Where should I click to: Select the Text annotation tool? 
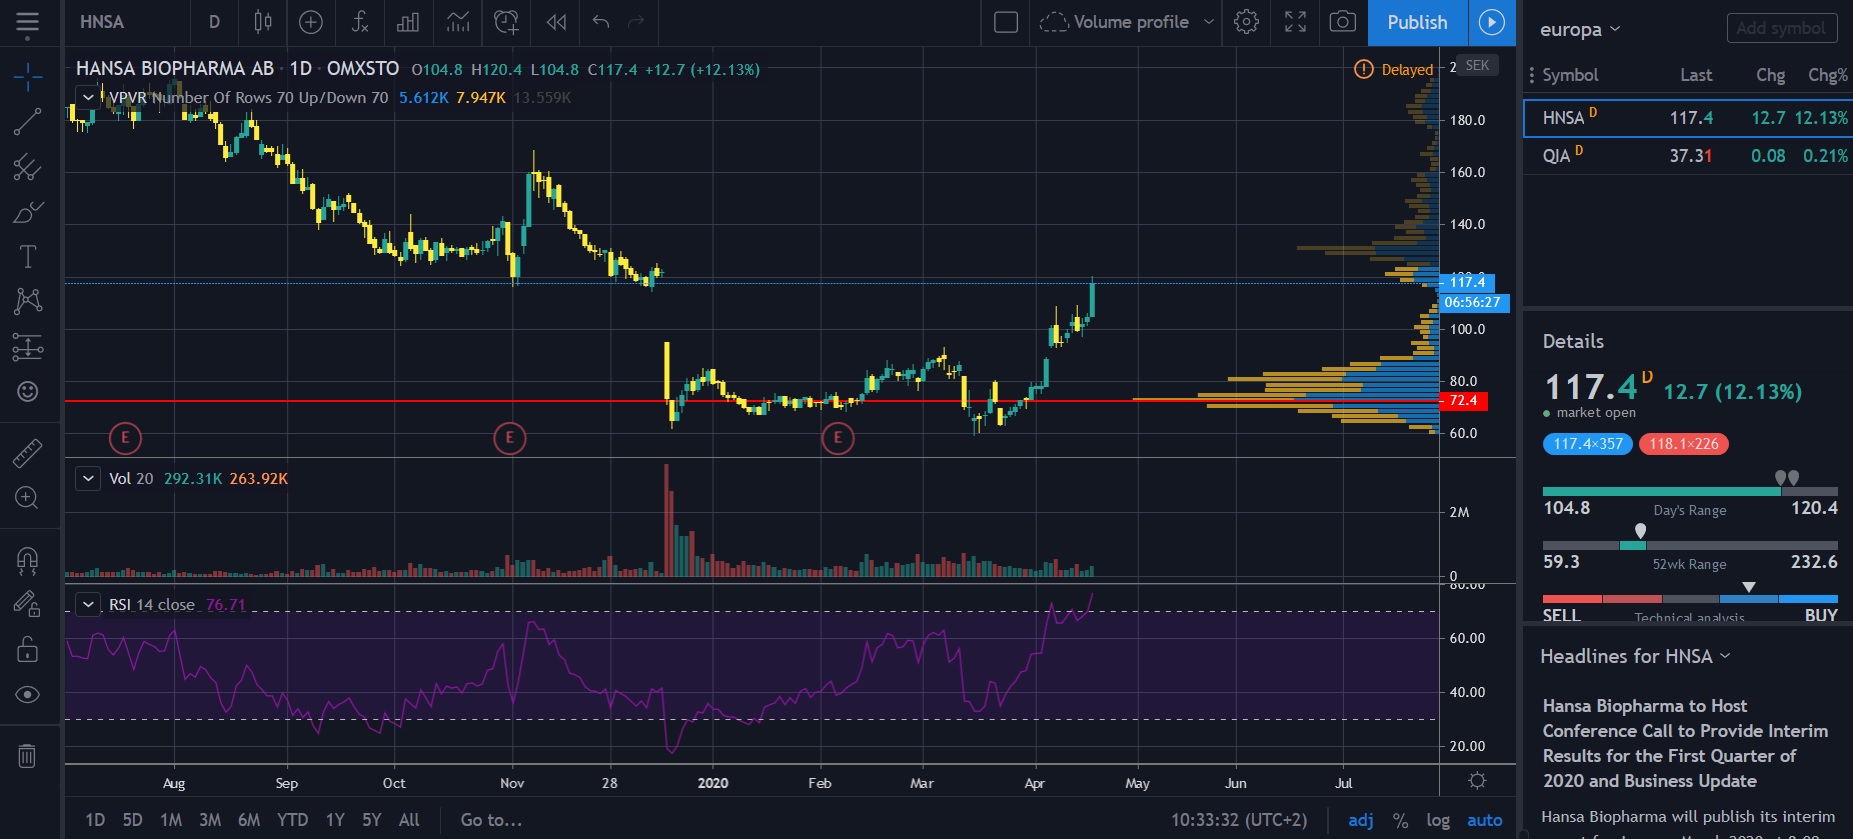pyautogui.click(x=27, y=257)
